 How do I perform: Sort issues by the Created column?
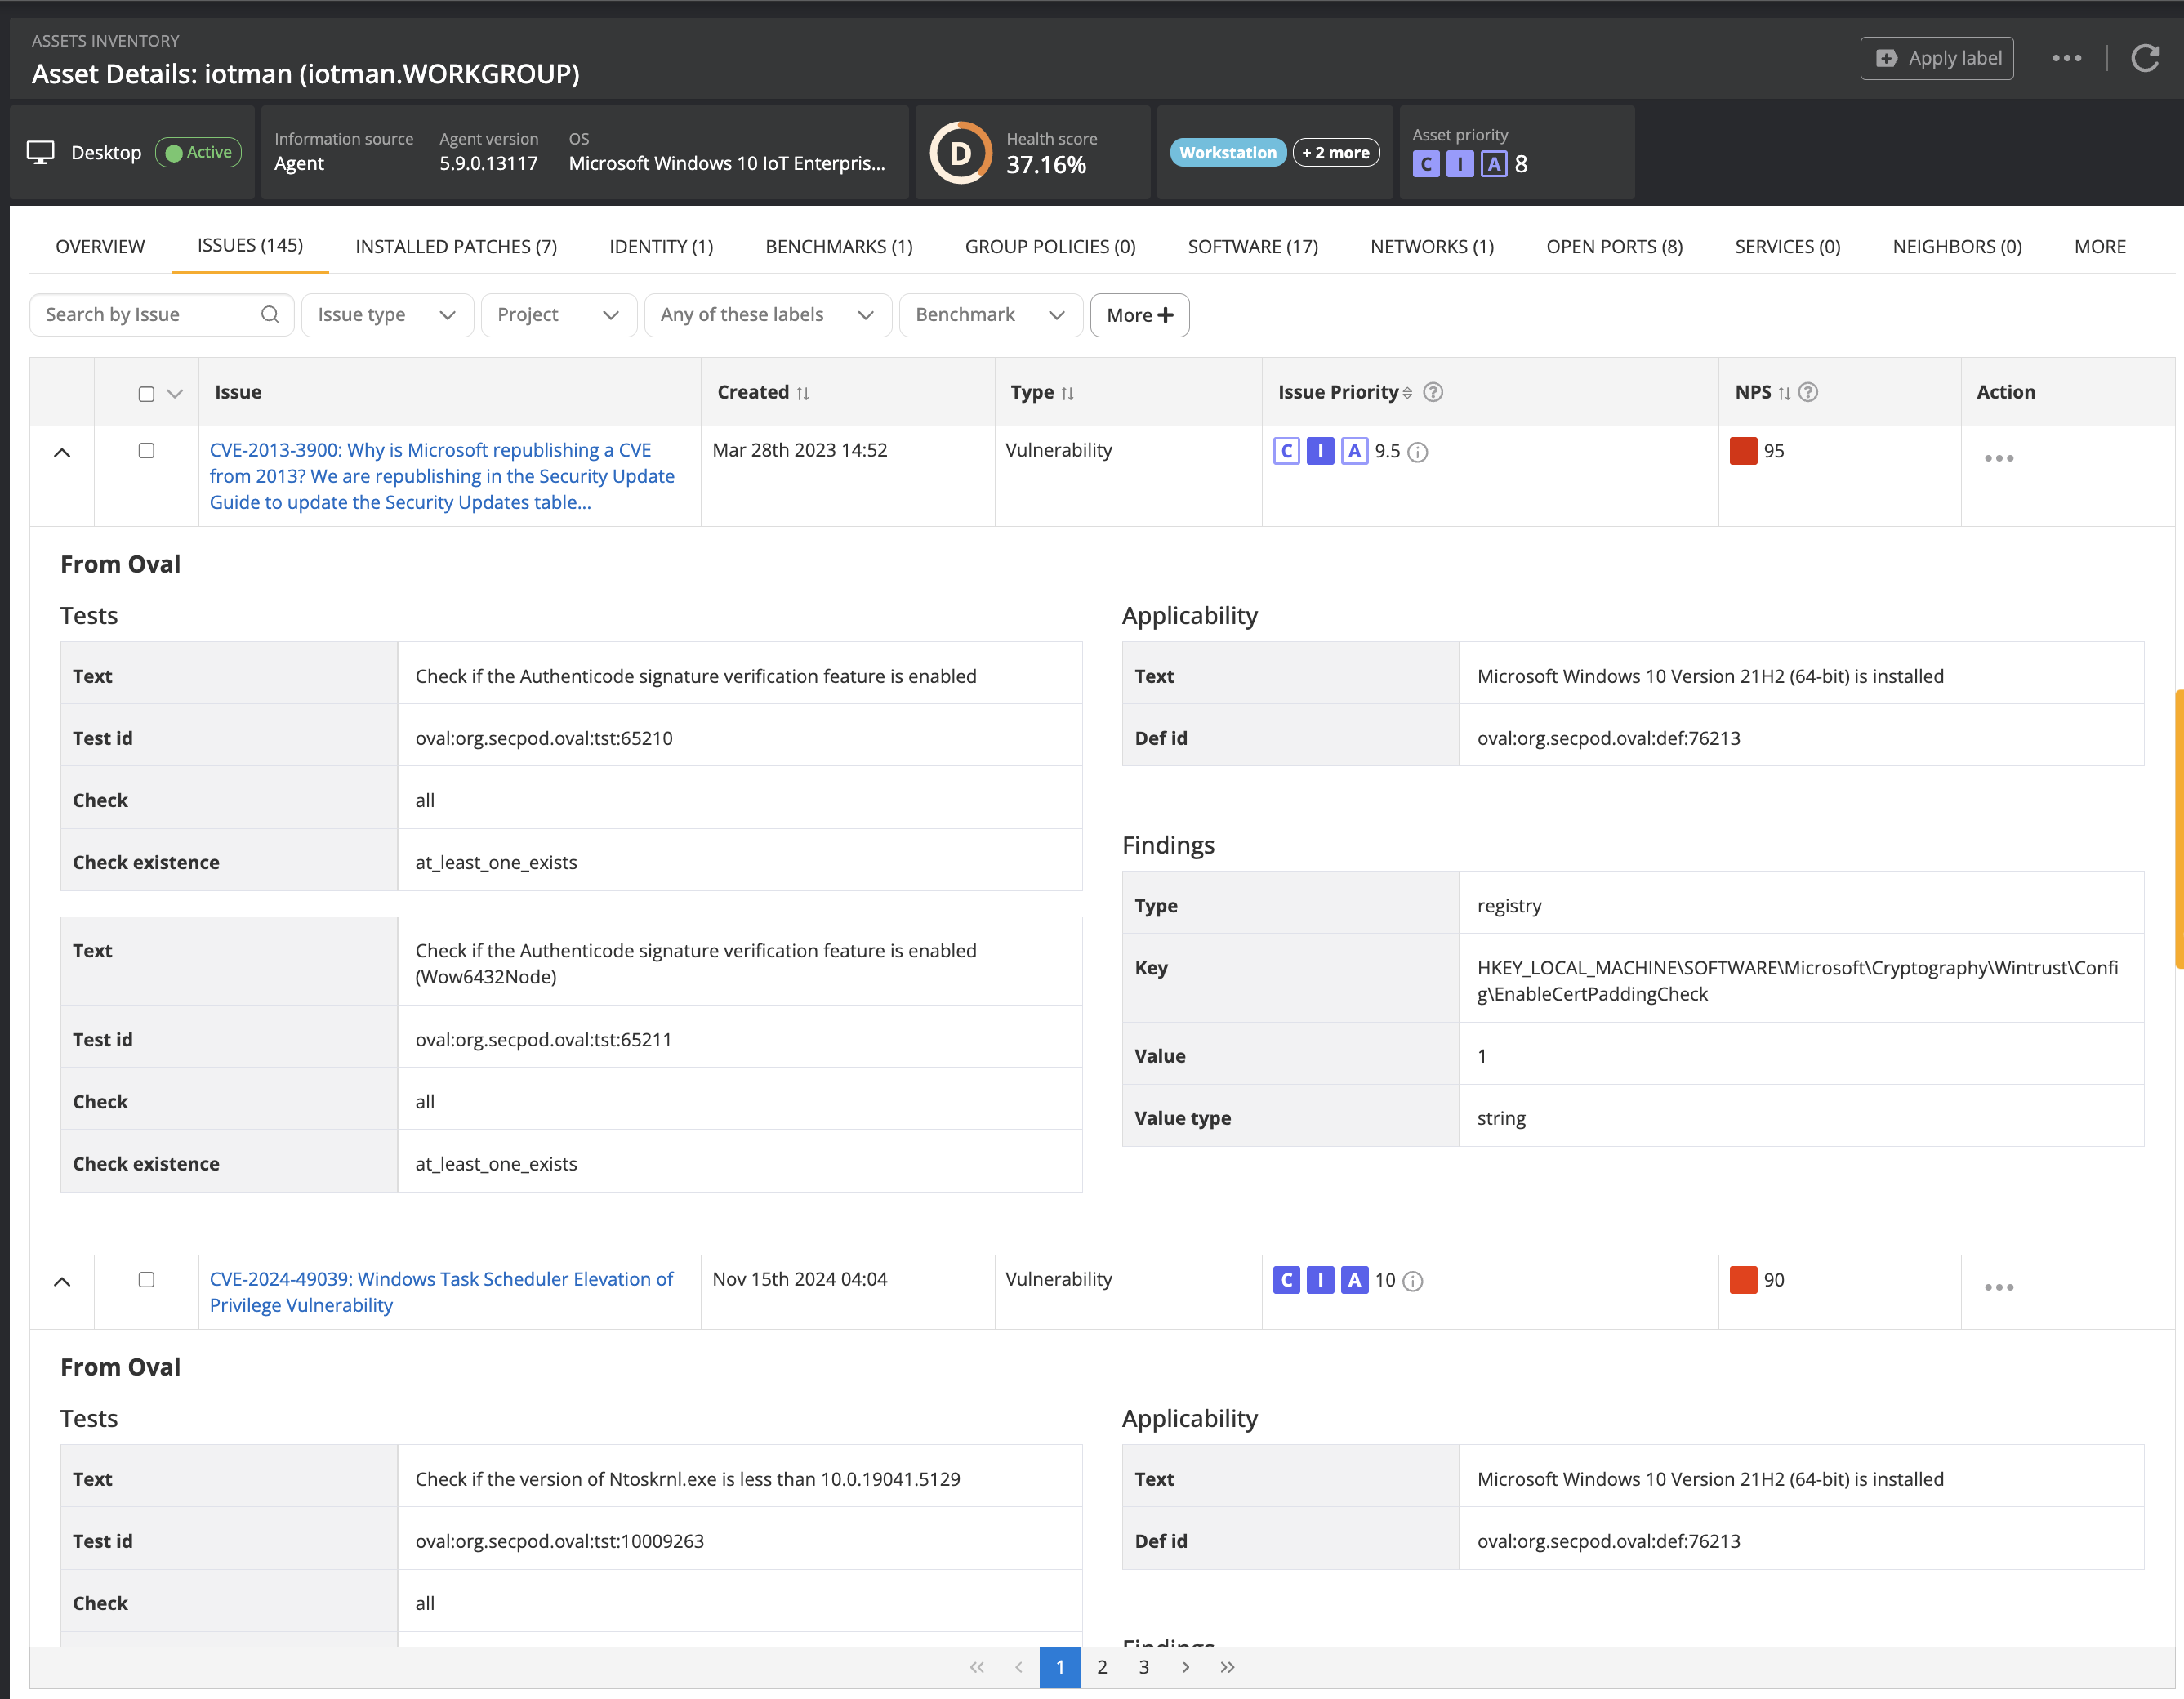(802, 393)
